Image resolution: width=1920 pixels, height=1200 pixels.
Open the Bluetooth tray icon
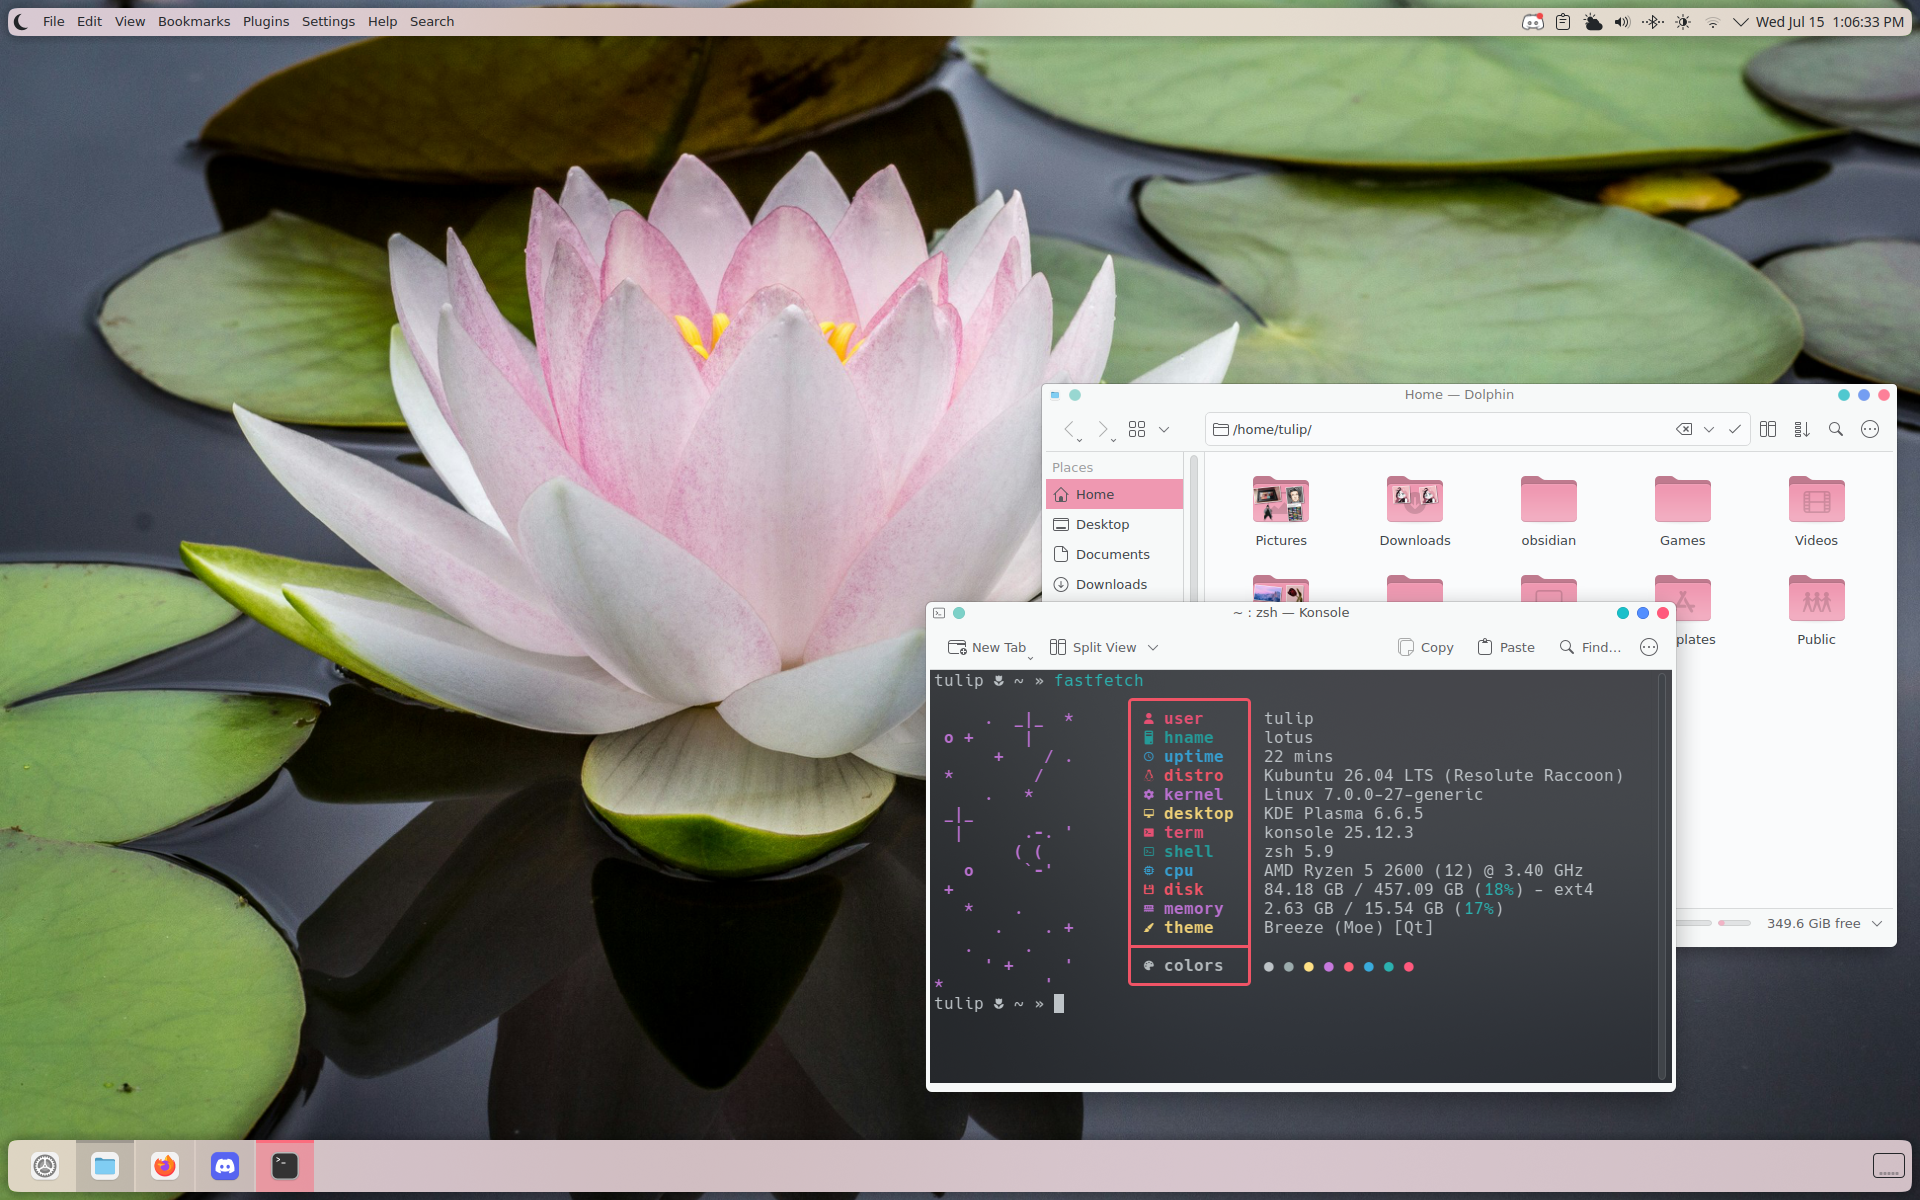point(1653,21)
